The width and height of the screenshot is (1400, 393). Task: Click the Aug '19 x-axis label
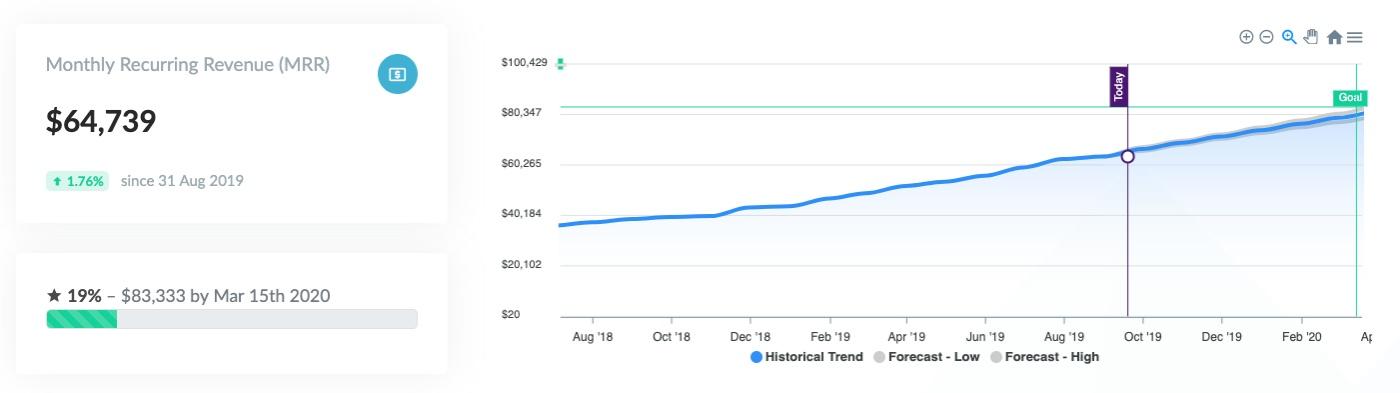[1064, 337]
